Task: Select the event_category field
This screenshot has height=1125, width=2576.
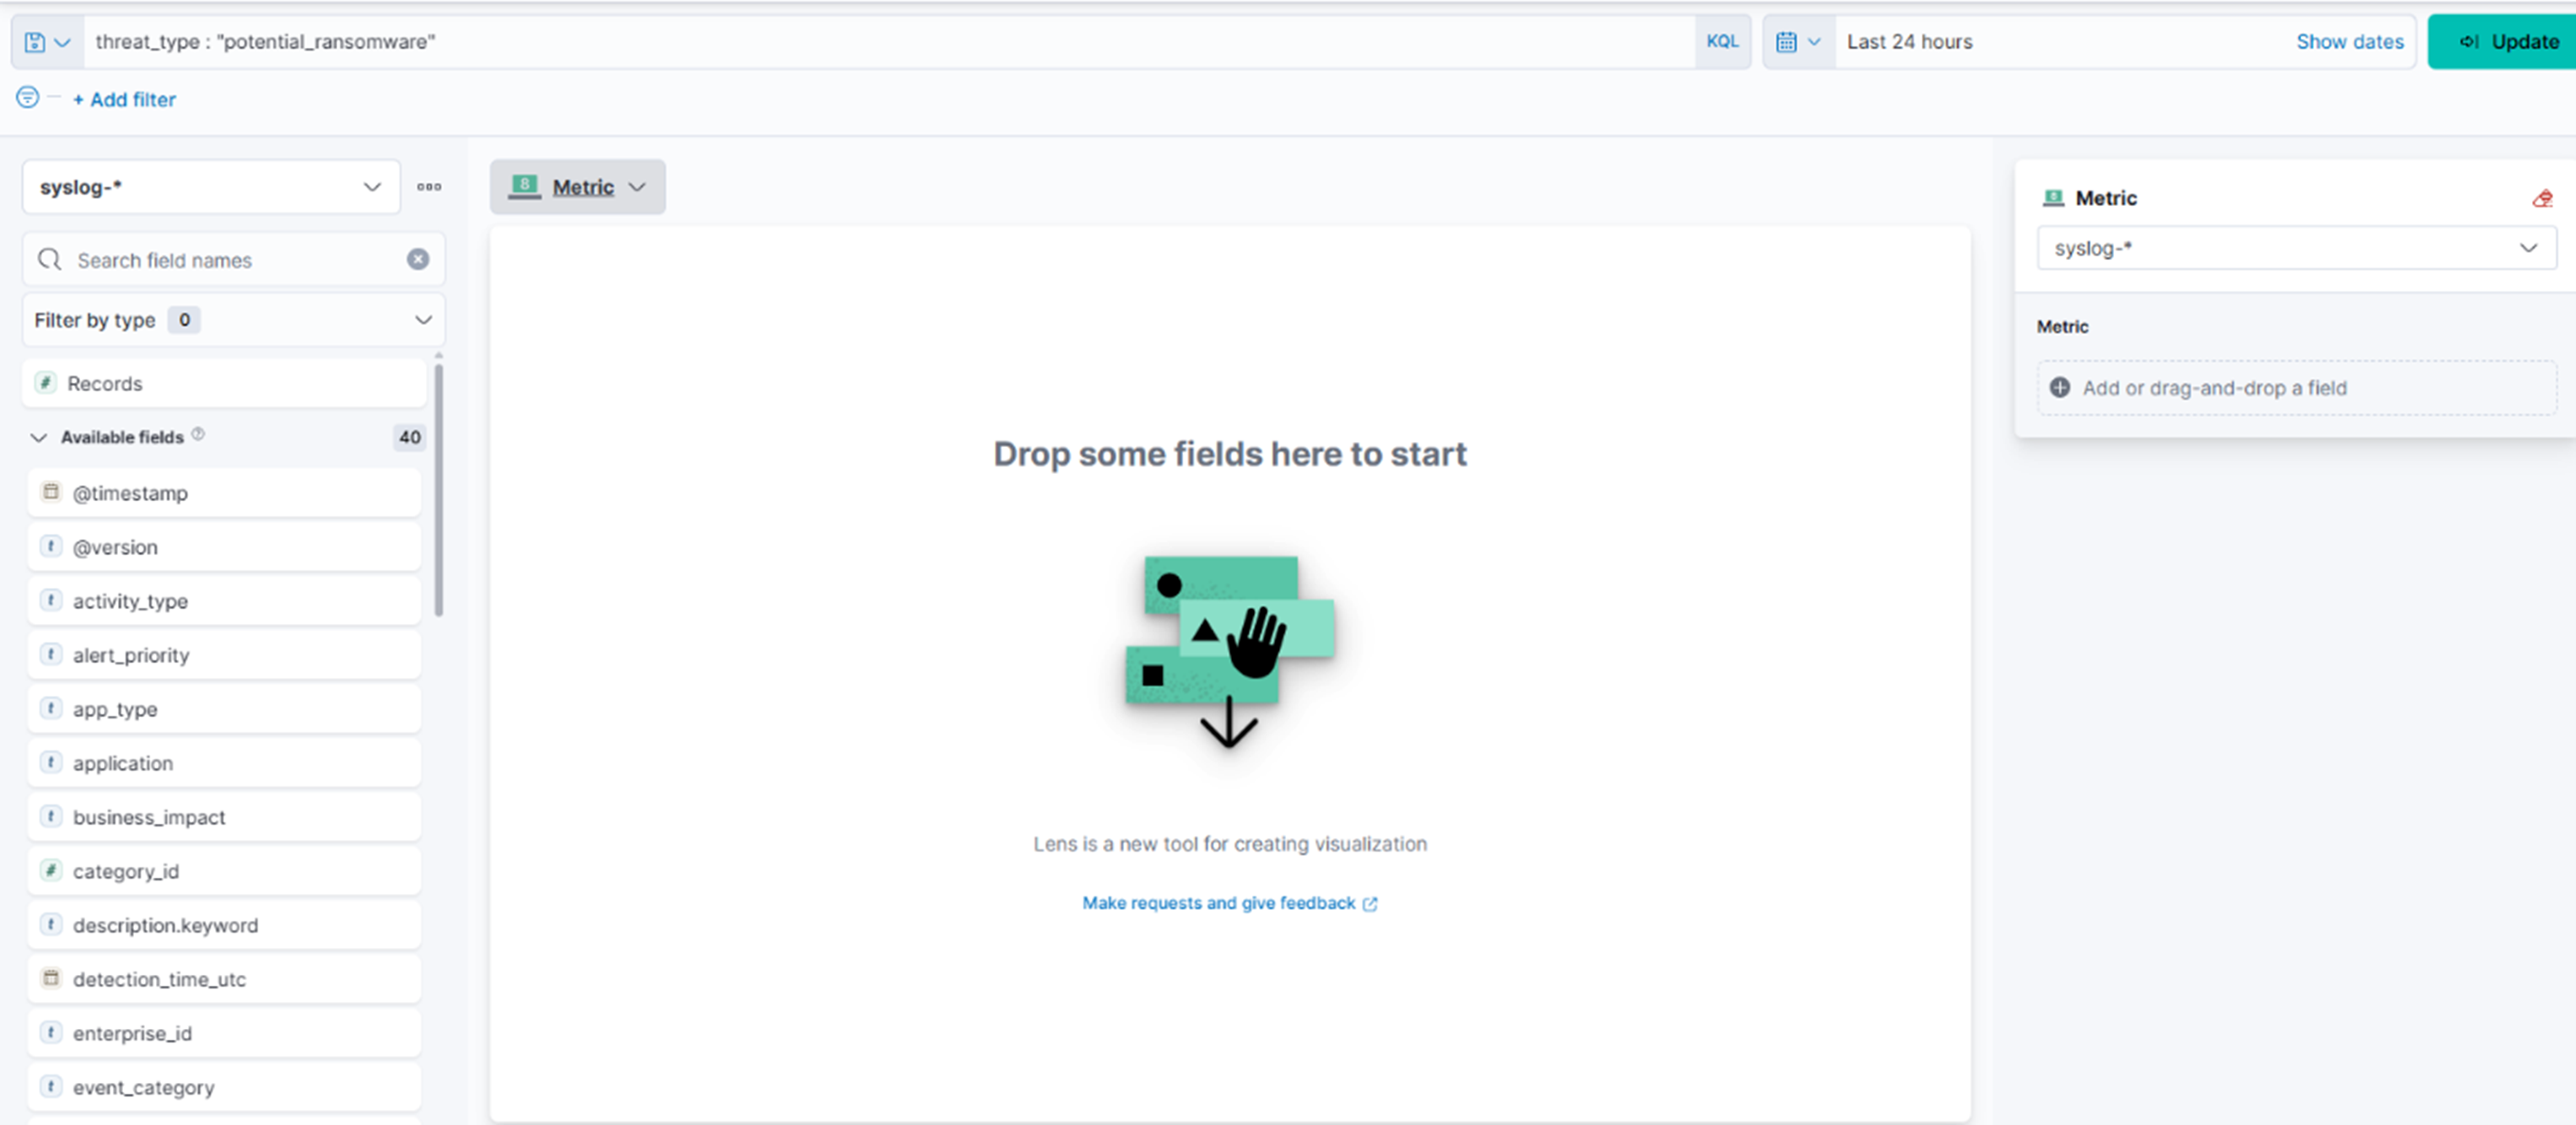Action: (224, 1087)
